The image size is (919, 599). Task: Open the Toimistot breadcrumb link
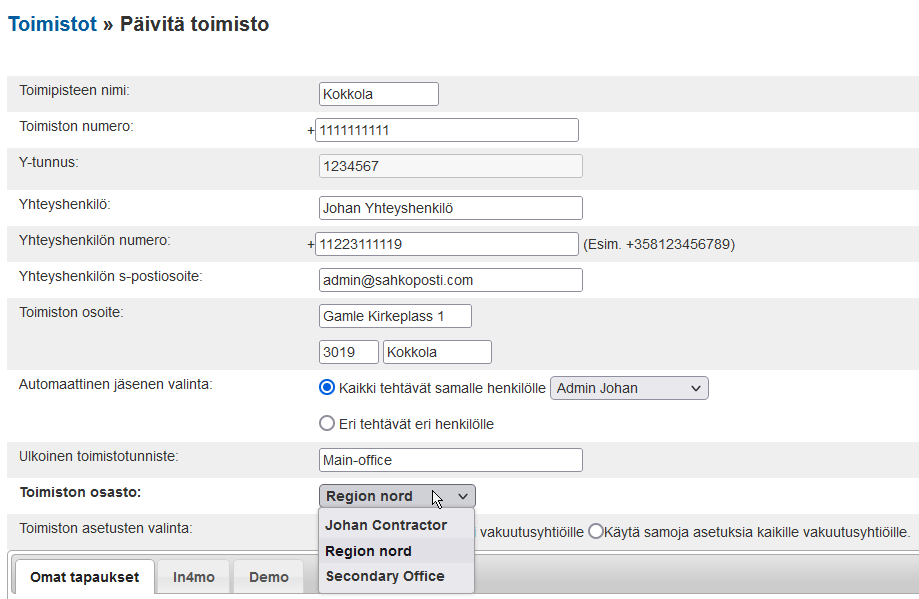[52, 24]
